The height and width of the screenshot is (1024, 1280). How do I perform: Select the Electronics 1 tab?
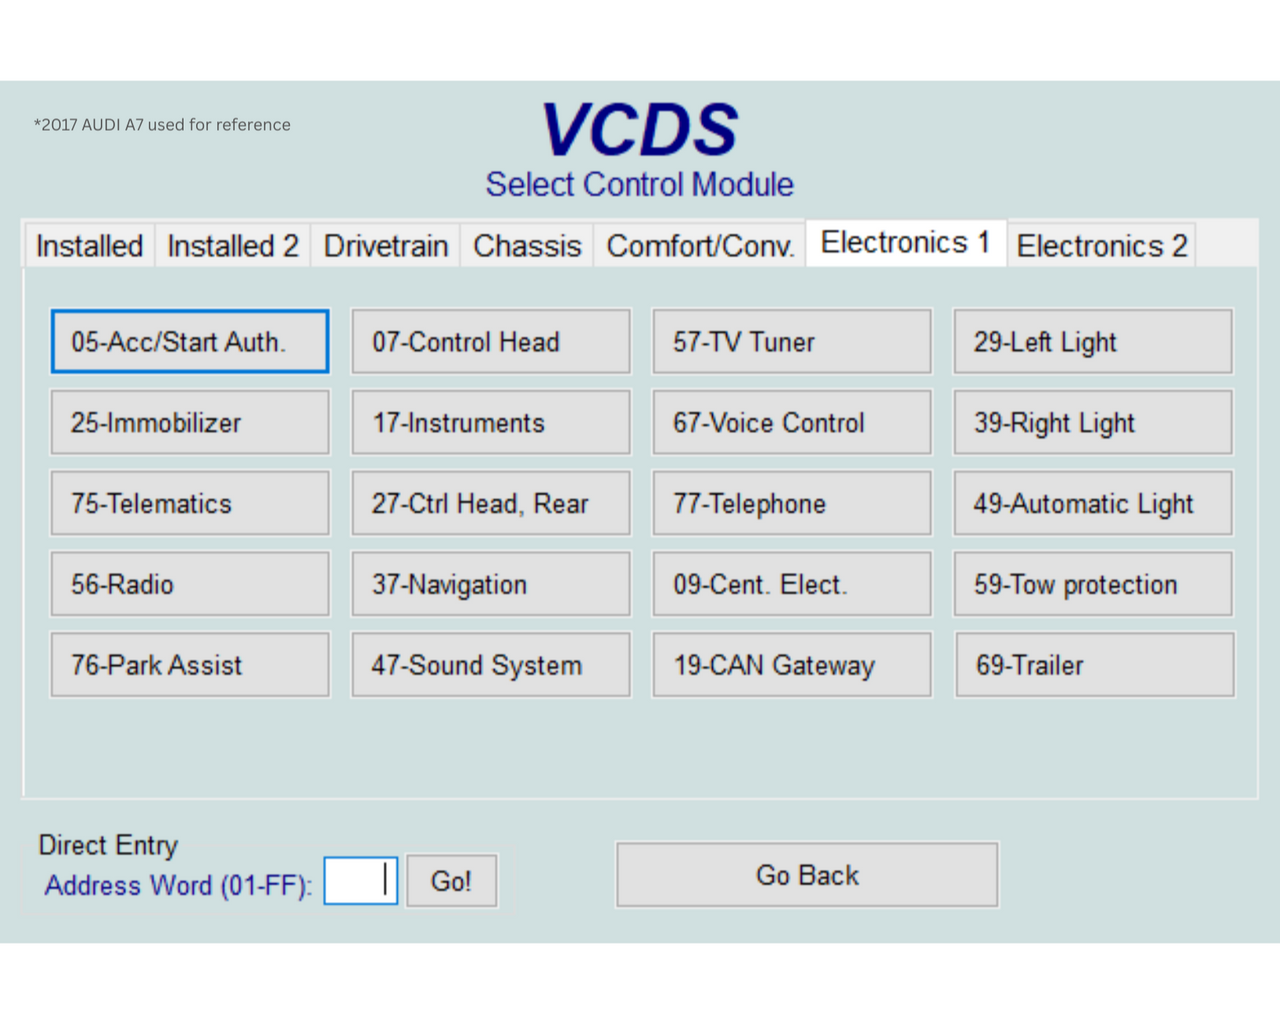coord(906,243)
